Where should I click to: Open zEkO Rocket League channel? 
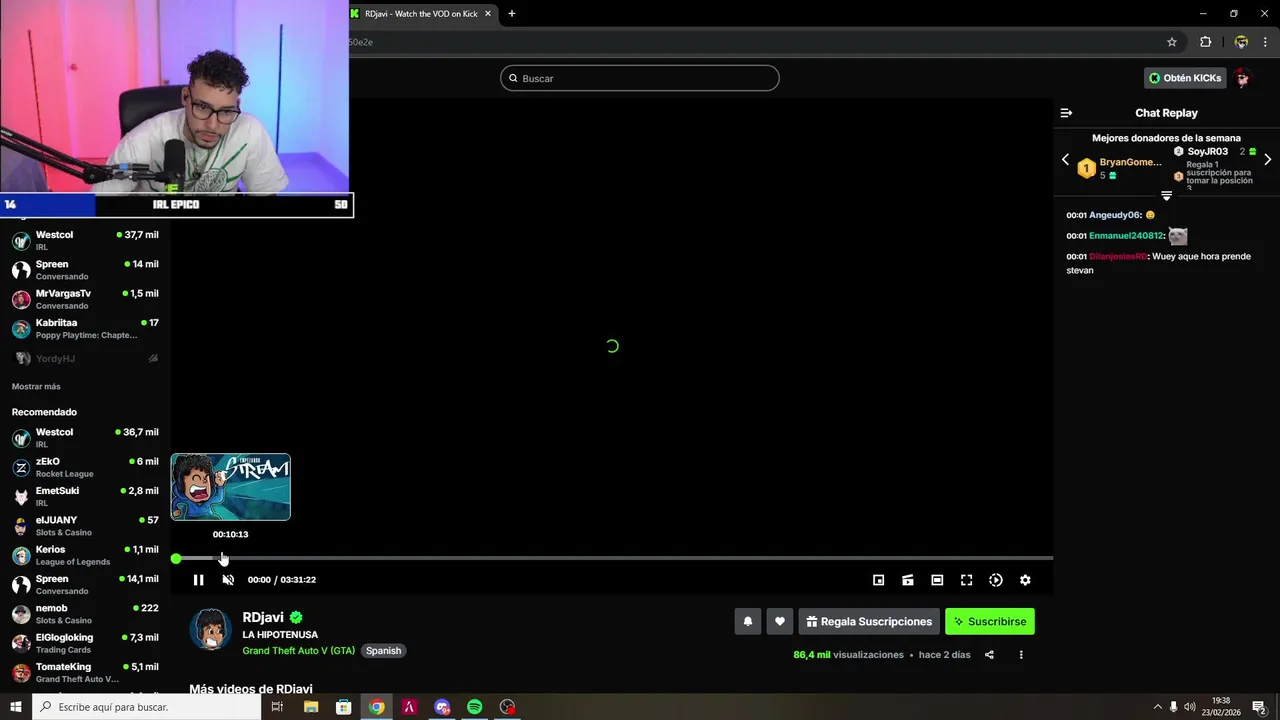(x=85, y=467)
